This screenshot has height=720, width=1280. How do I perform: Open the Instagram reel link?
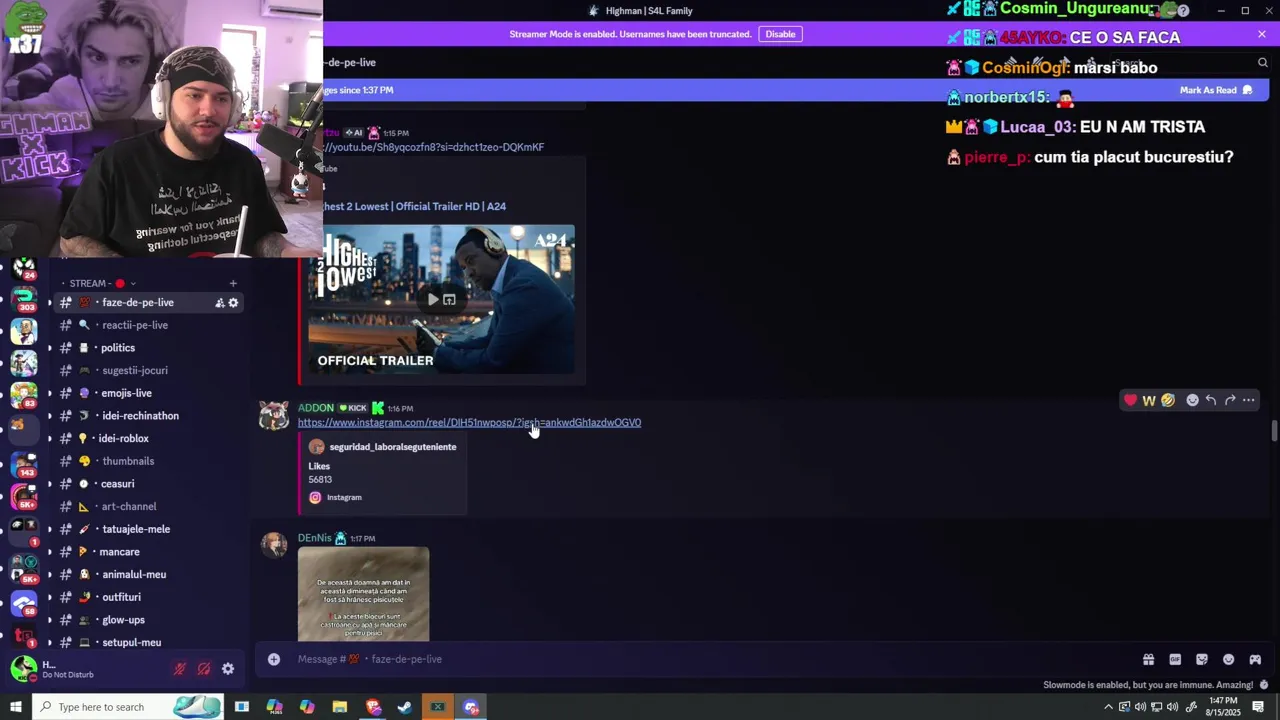469,423
